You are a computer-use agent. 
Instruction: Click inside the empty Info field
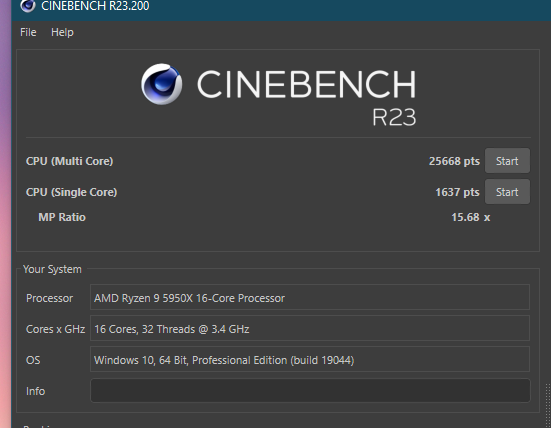tap(310, 390)
